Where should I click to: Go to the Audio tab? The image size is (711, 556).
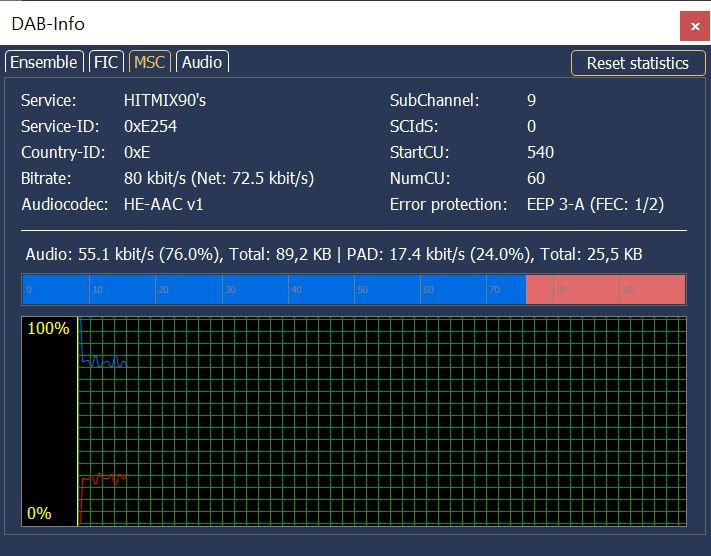pyautogui.click(x=202, y=62)
